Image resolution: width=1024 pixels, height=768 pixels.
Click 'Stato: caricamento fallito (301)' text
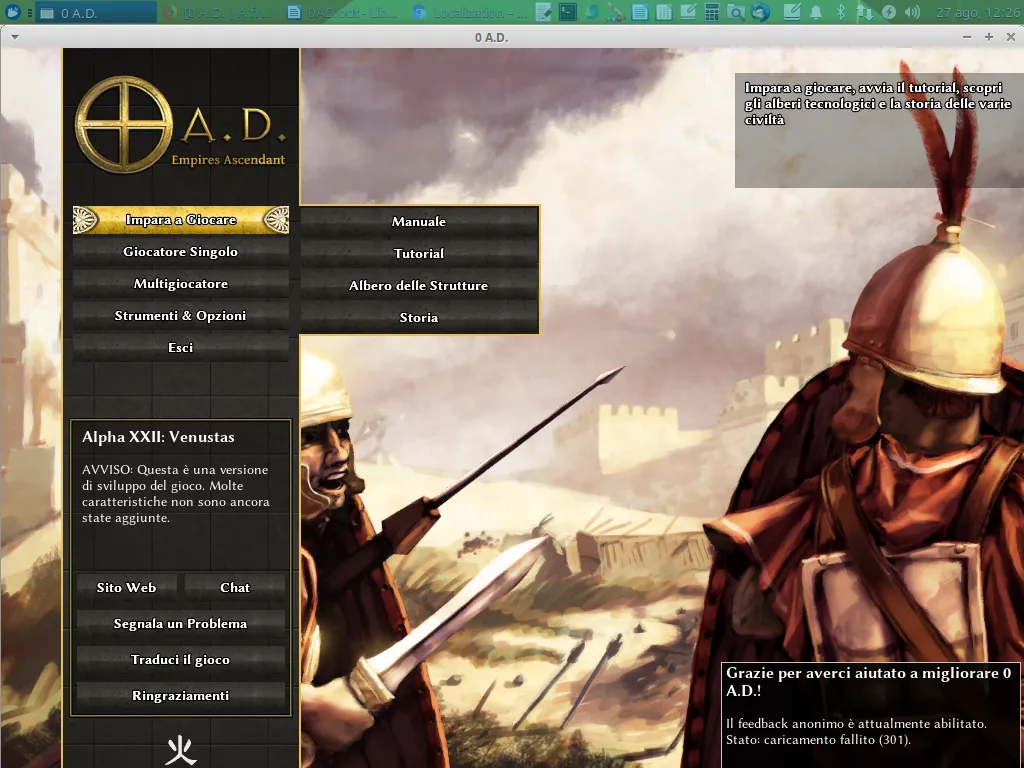pos(818,740)
